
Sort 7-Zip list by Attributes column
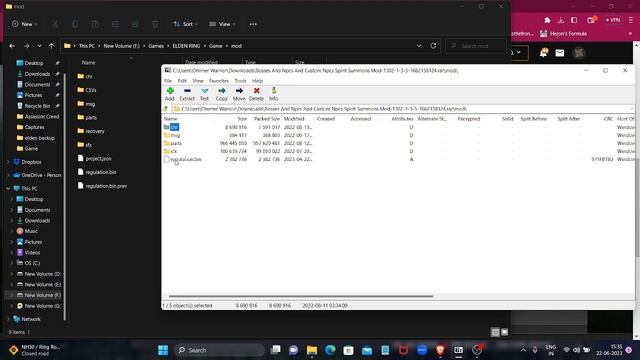point(402,119)
